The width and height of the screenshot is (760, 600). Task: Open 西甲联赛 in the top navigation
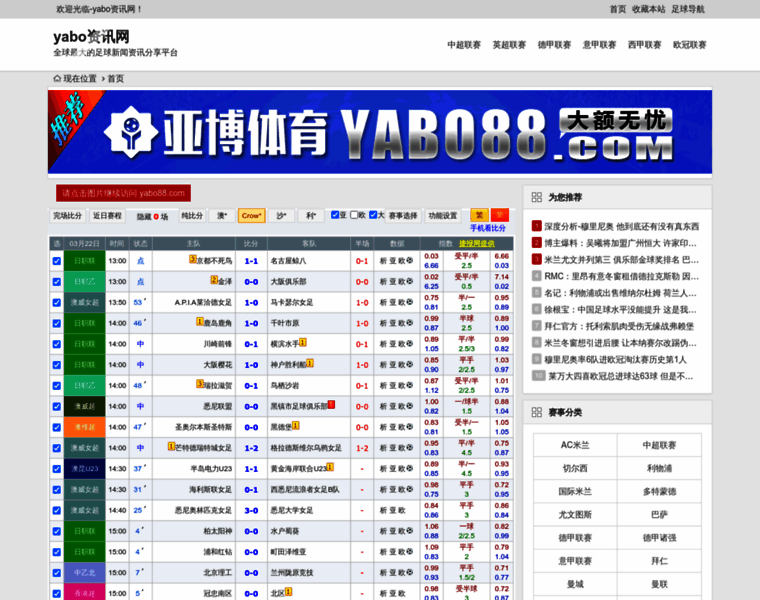[644, 45]
